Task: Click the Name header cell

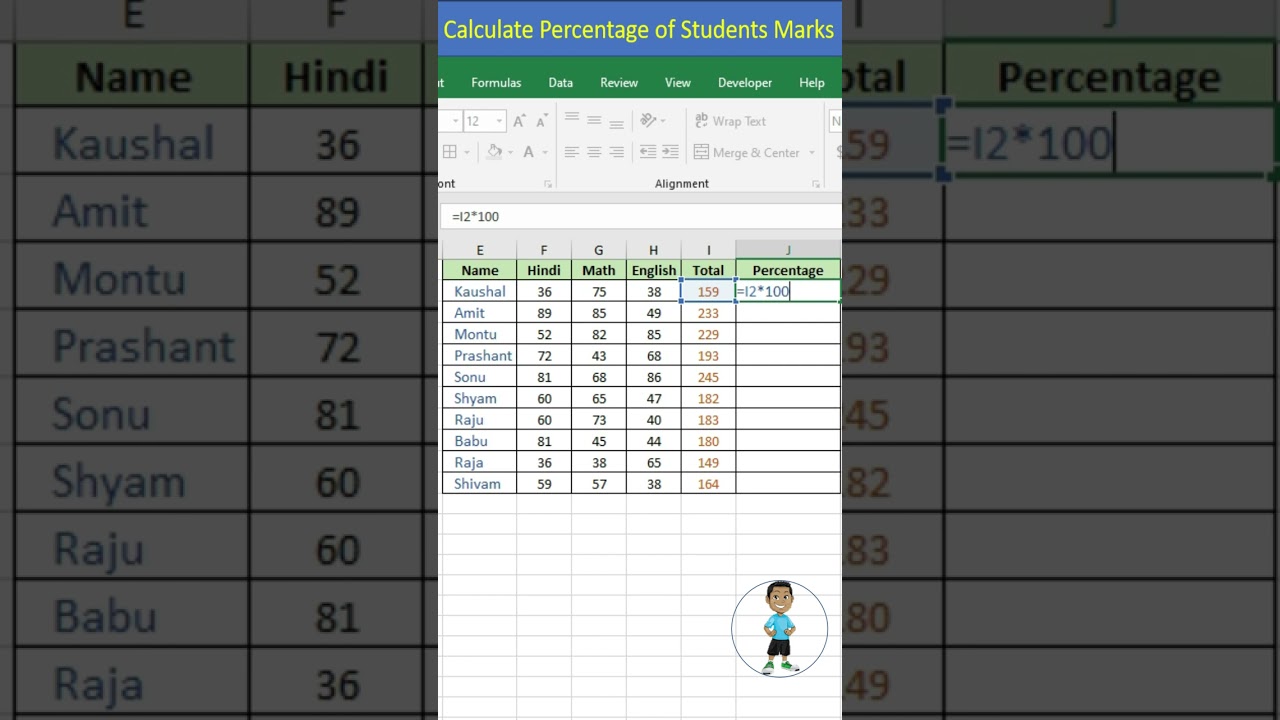Action: click(480, 270)
